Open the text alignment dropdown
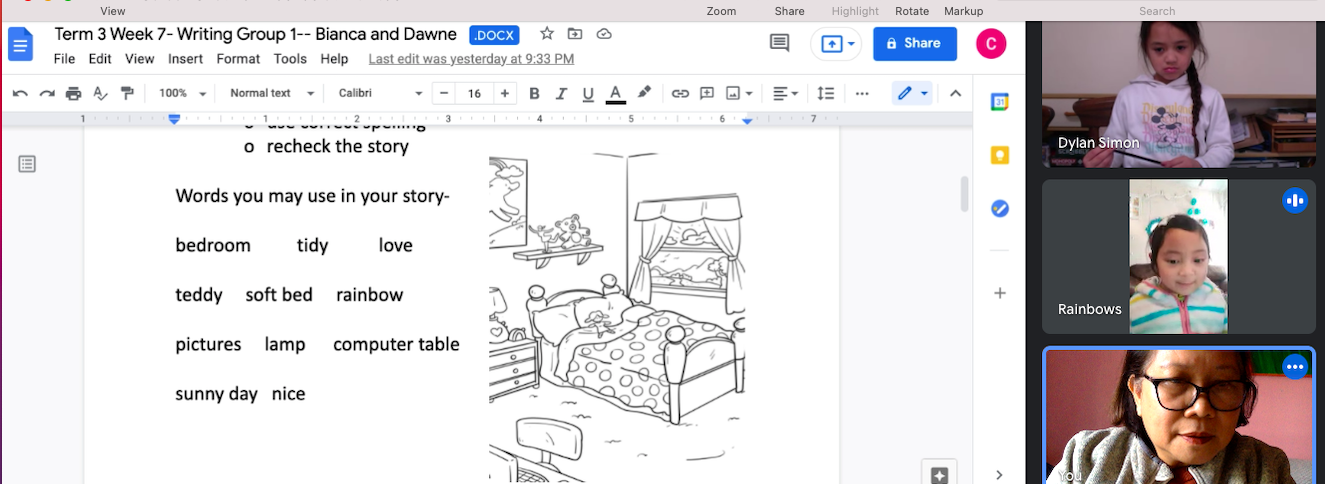The image size is (1325, 484). 786,93
